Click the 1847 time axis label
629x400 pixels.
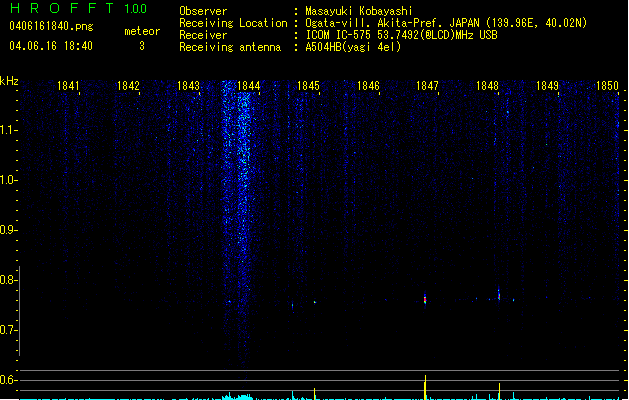(x=427, y=85)
